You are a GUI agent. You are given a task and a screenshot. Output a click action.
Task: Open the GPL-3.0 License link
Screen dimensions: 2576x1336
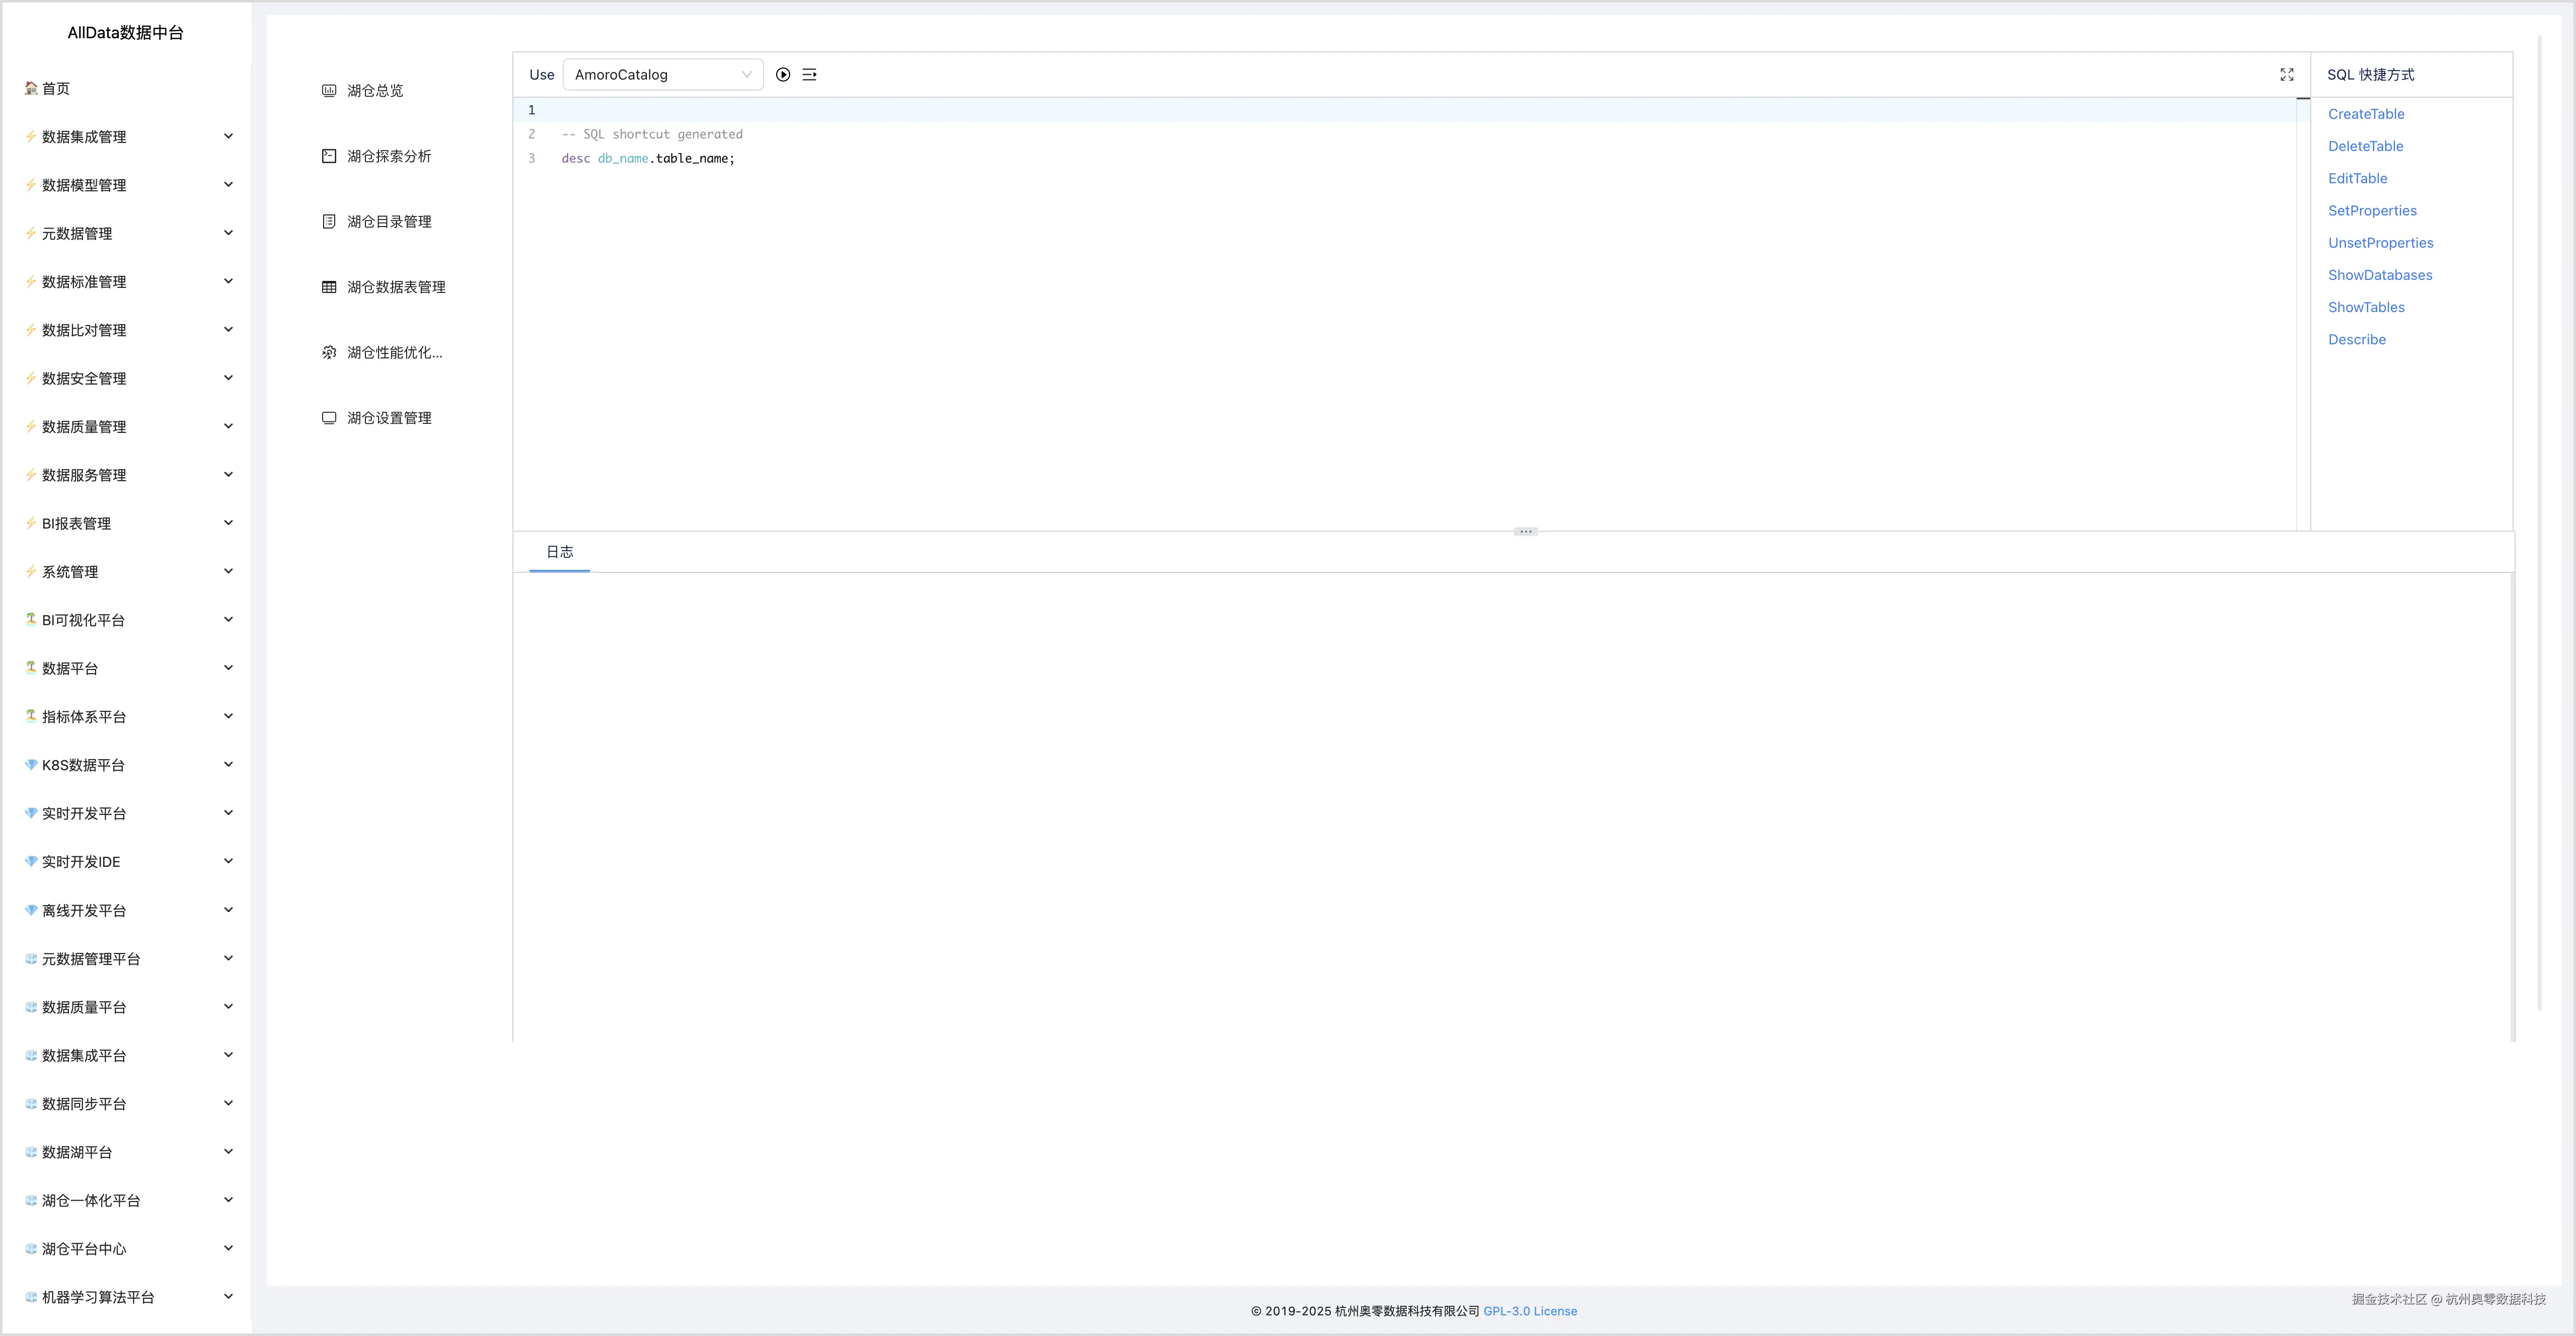coord(1529,1311)
